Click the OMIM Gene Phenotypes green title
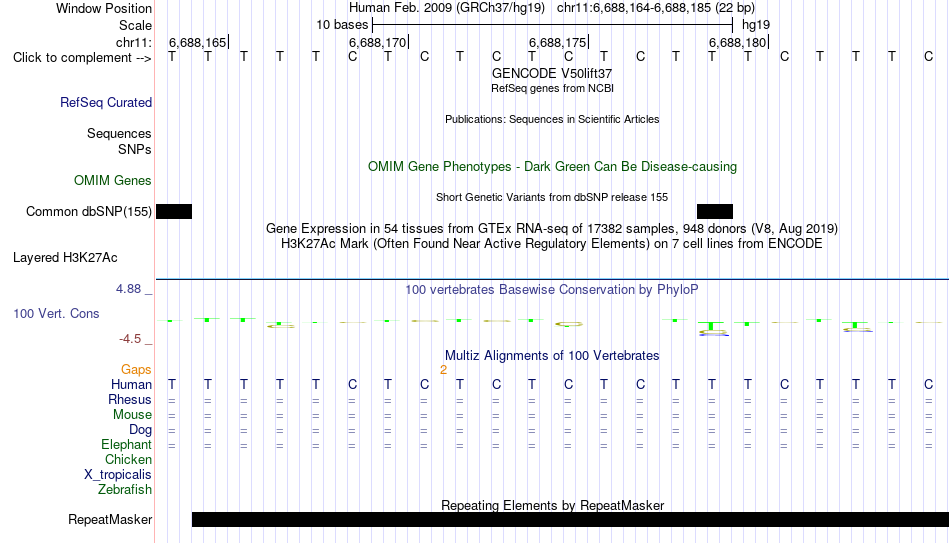The width and height of the screenshot is (950, 543). point(552,167)
